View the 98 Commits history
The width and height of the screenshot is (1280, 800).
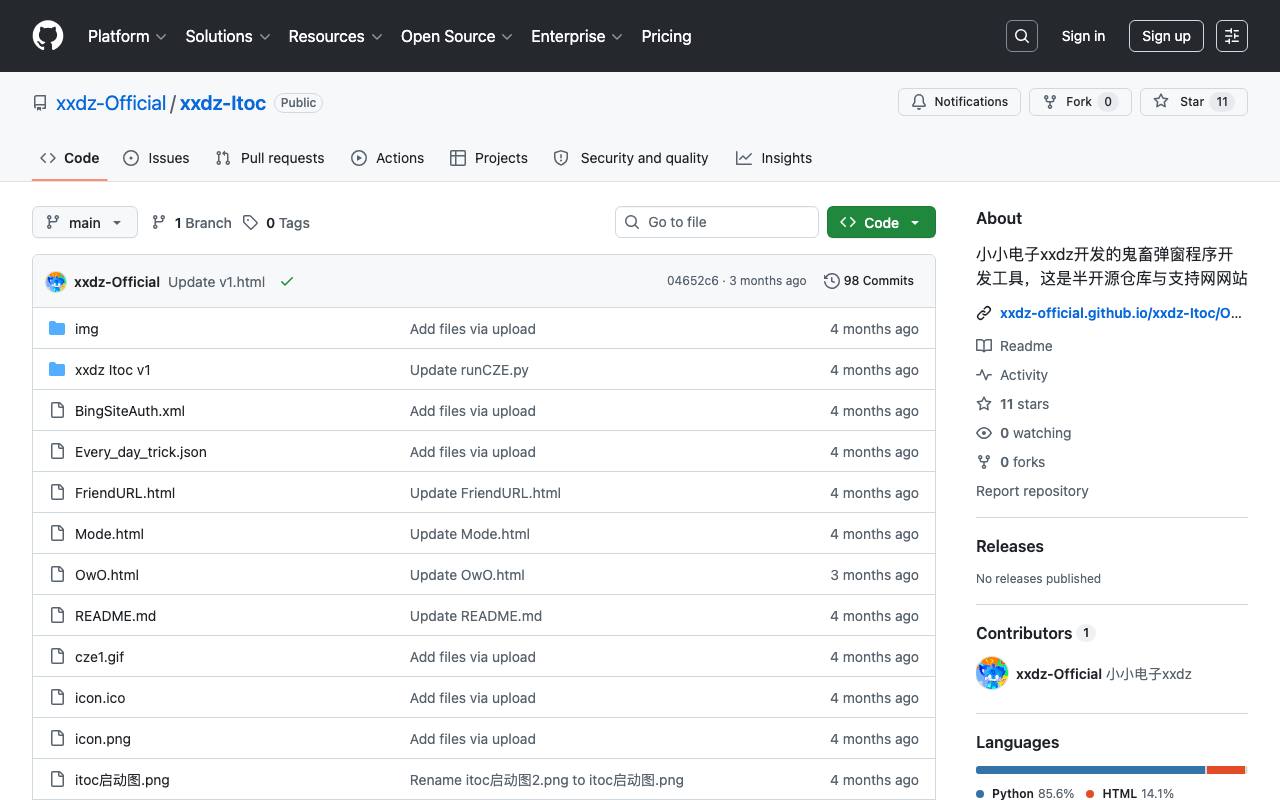tap(869, 281)
